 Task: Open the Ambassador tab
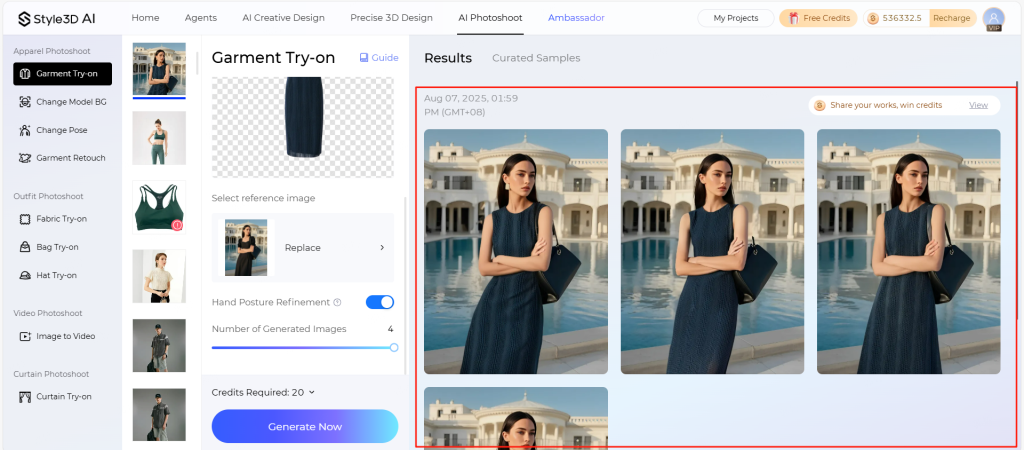[x=576, y=18]
